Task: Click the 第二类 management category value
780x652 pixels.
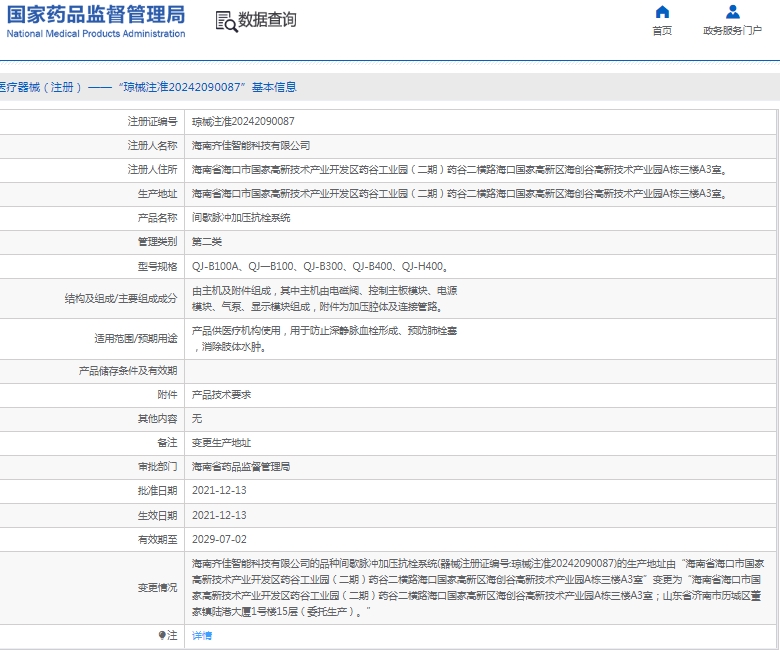Action: [207, 242]
